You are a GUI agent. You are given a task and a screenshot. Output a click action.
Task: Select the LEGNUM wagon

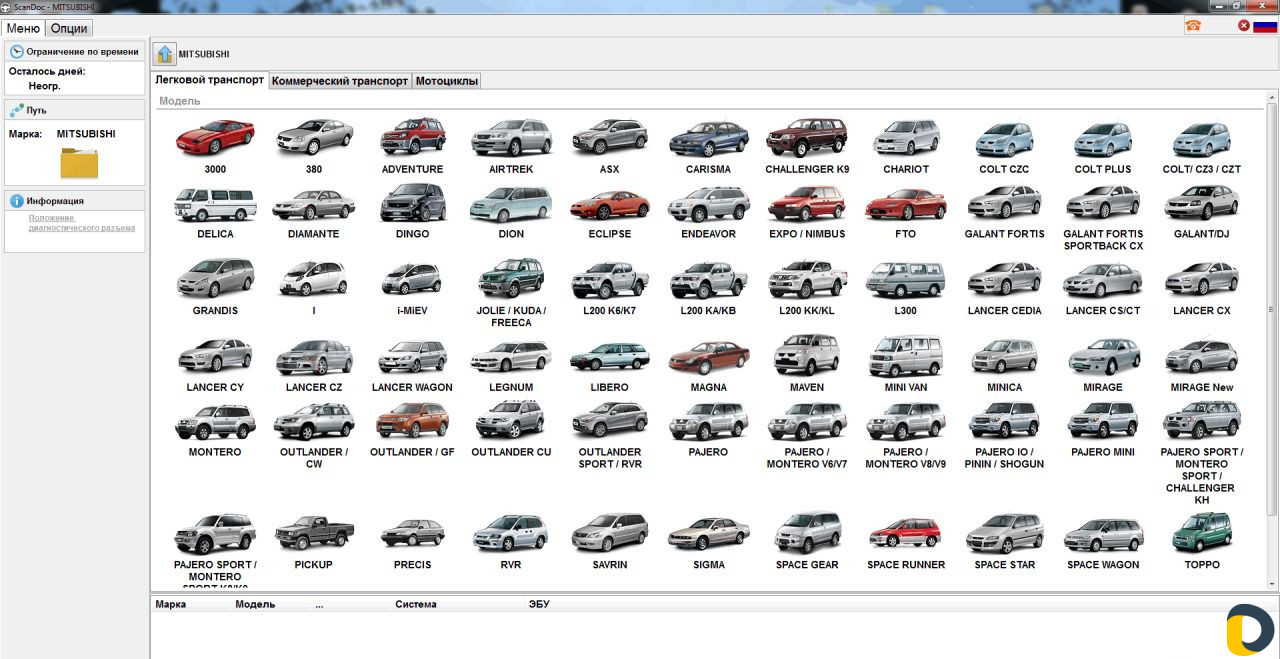[511, 357]
